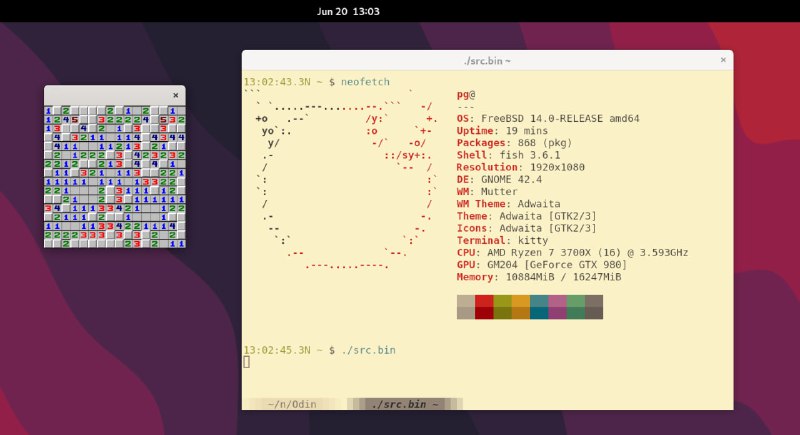Select the orange swatch in the top row
This screenshot has height=435, width=800.
(521, 300)
